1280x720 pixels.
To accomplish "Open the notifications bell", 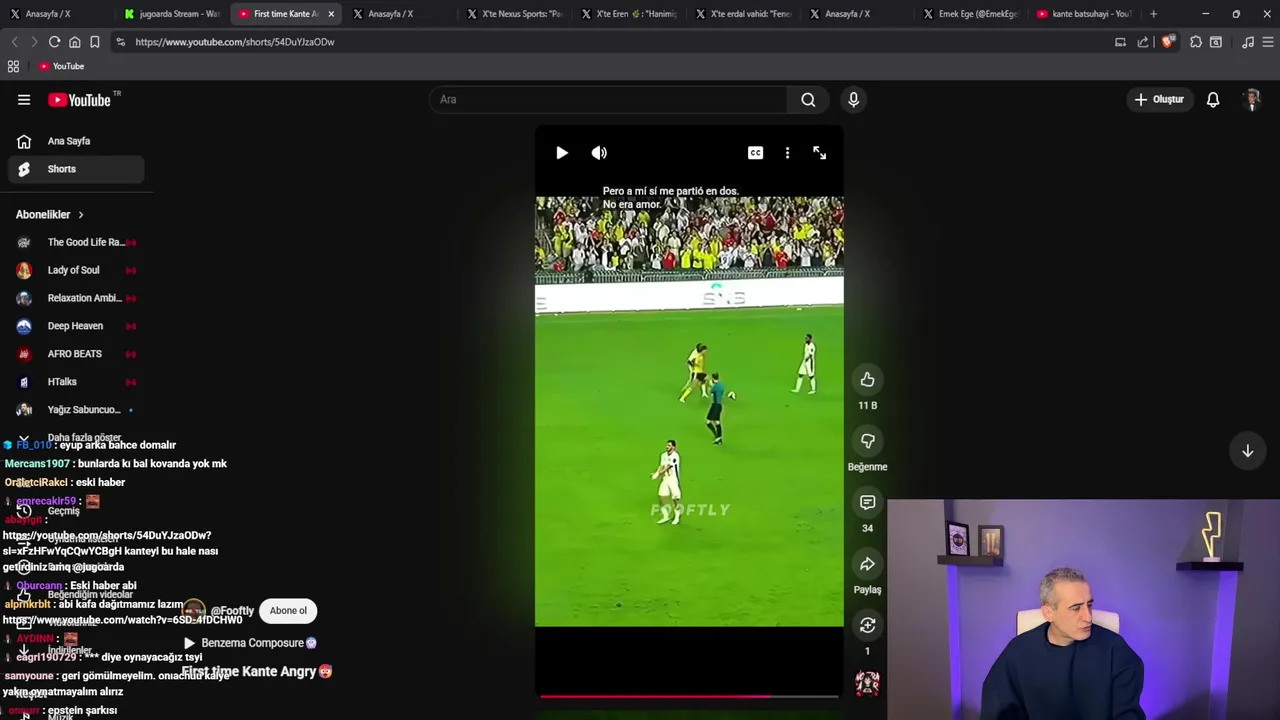I will [x=1213, y=99].
